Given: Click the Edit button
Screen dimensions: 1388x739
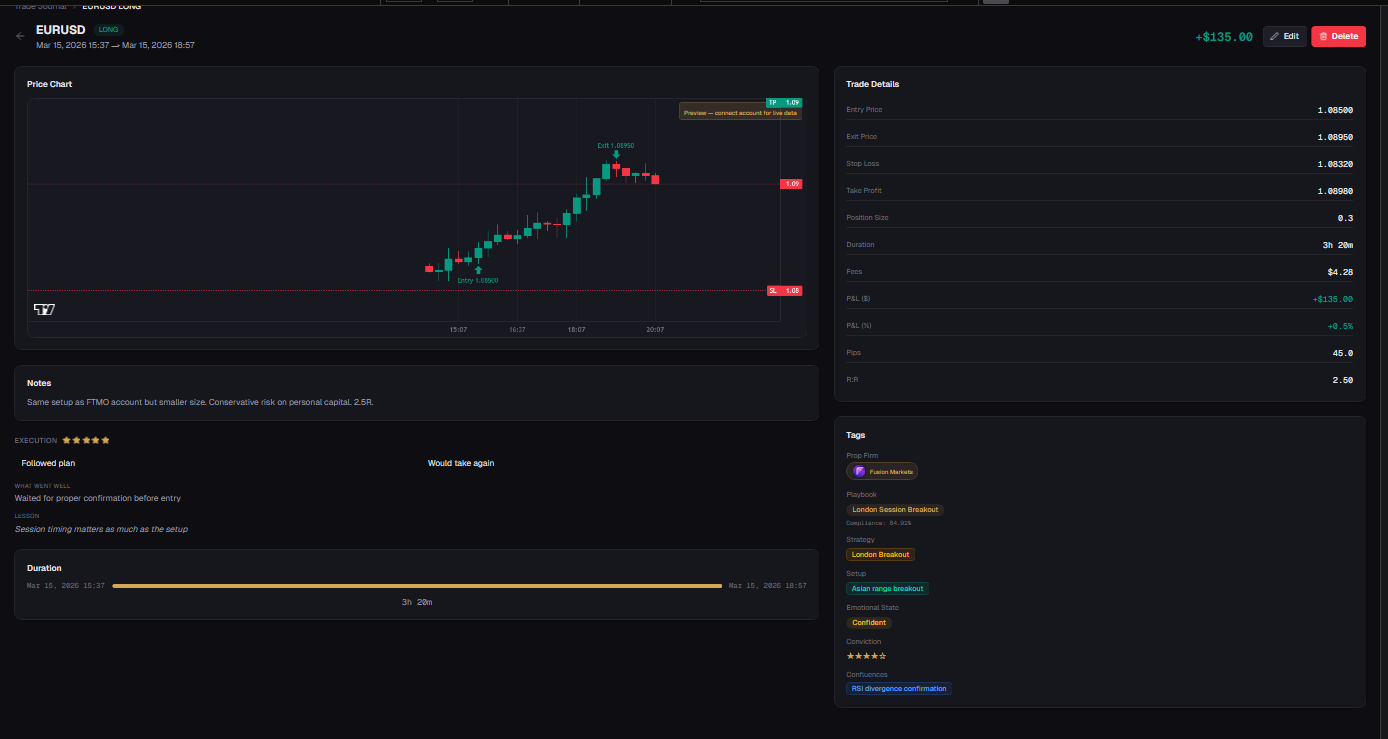Looking at the screenshot, I should pyautogui.click(x=1284, y=36).
